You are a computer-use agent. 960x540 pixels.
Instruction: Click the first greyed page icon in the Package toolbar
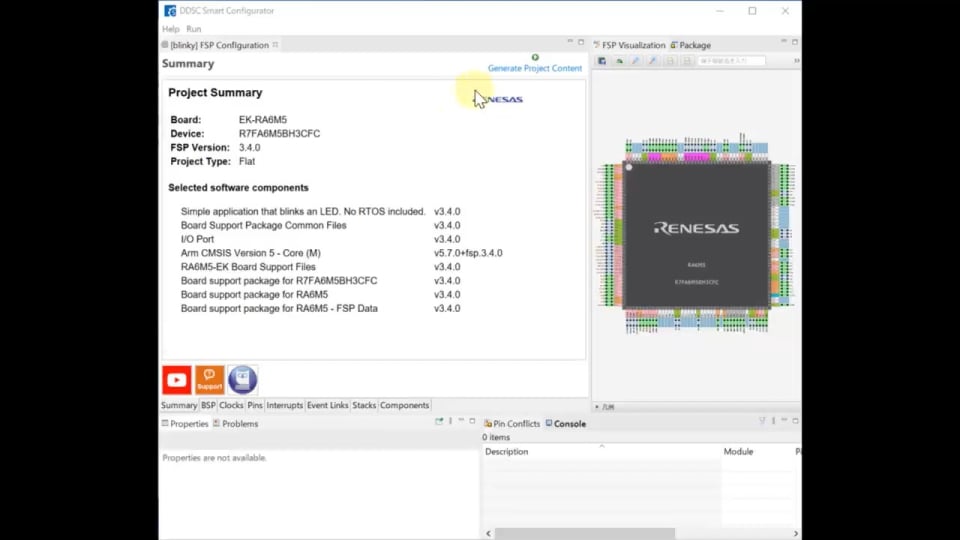point(670,61)
